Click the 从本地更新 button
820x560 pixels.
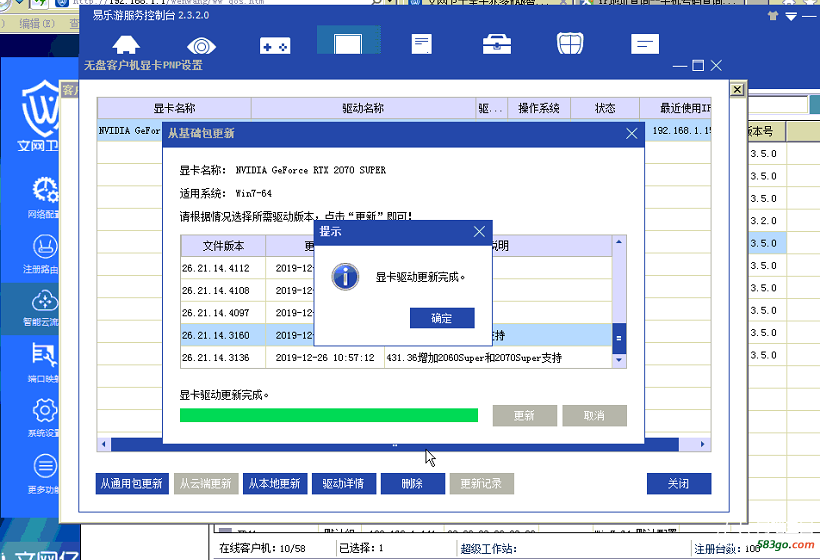pyautogui.click(x=274, y=484)
